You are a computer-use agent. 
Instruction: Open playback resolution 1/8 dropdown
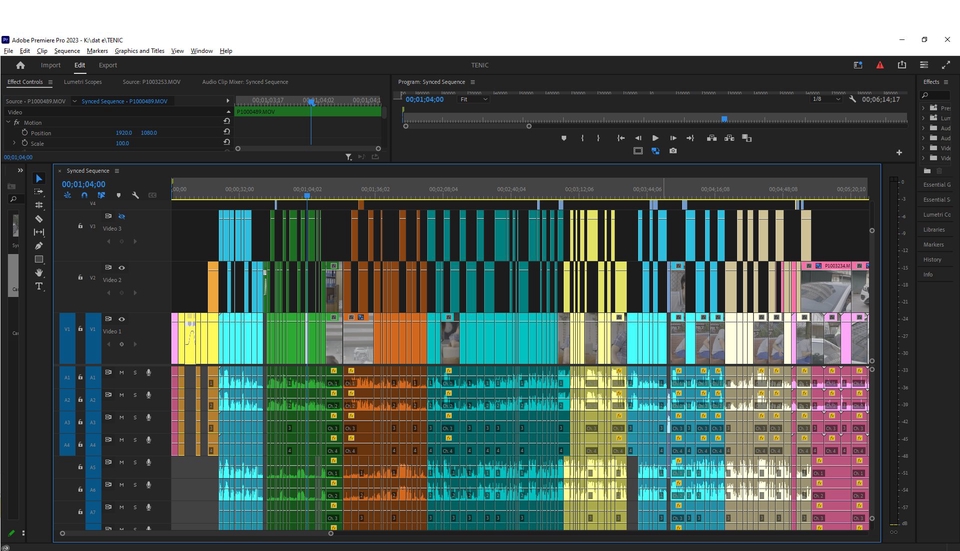coord(824,99)
